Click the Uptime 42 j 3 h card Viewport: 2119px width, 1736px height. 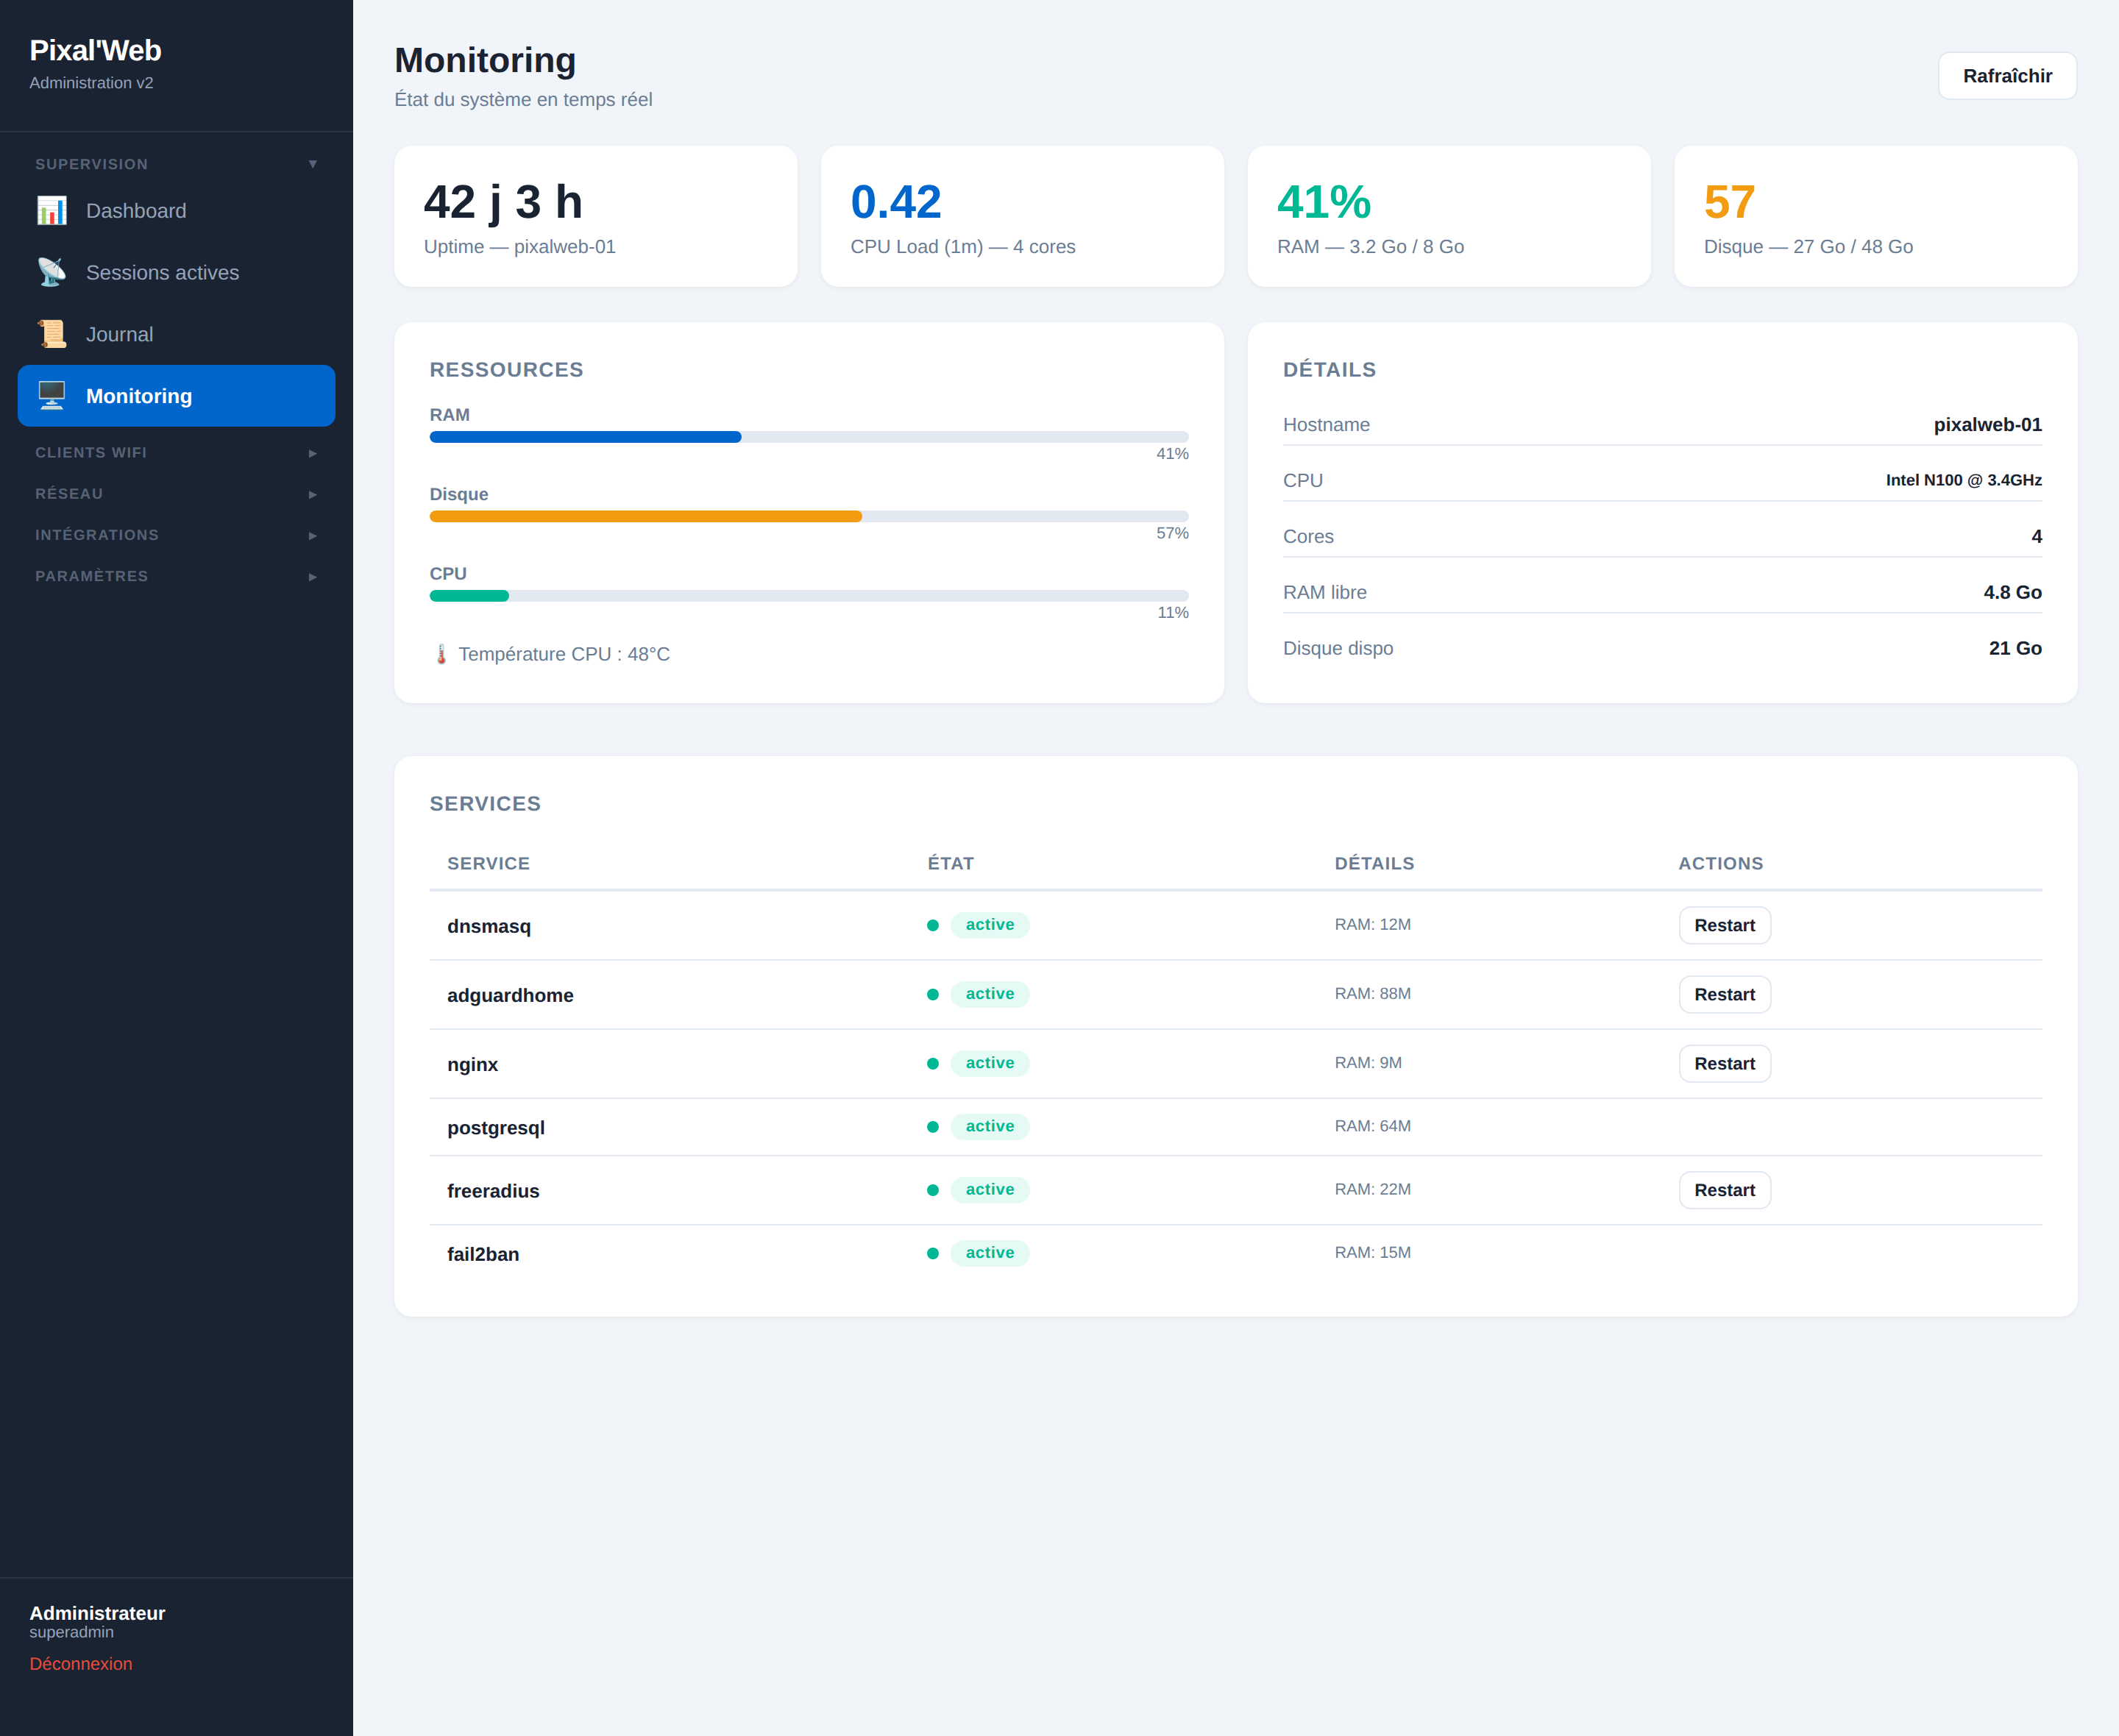596,217
